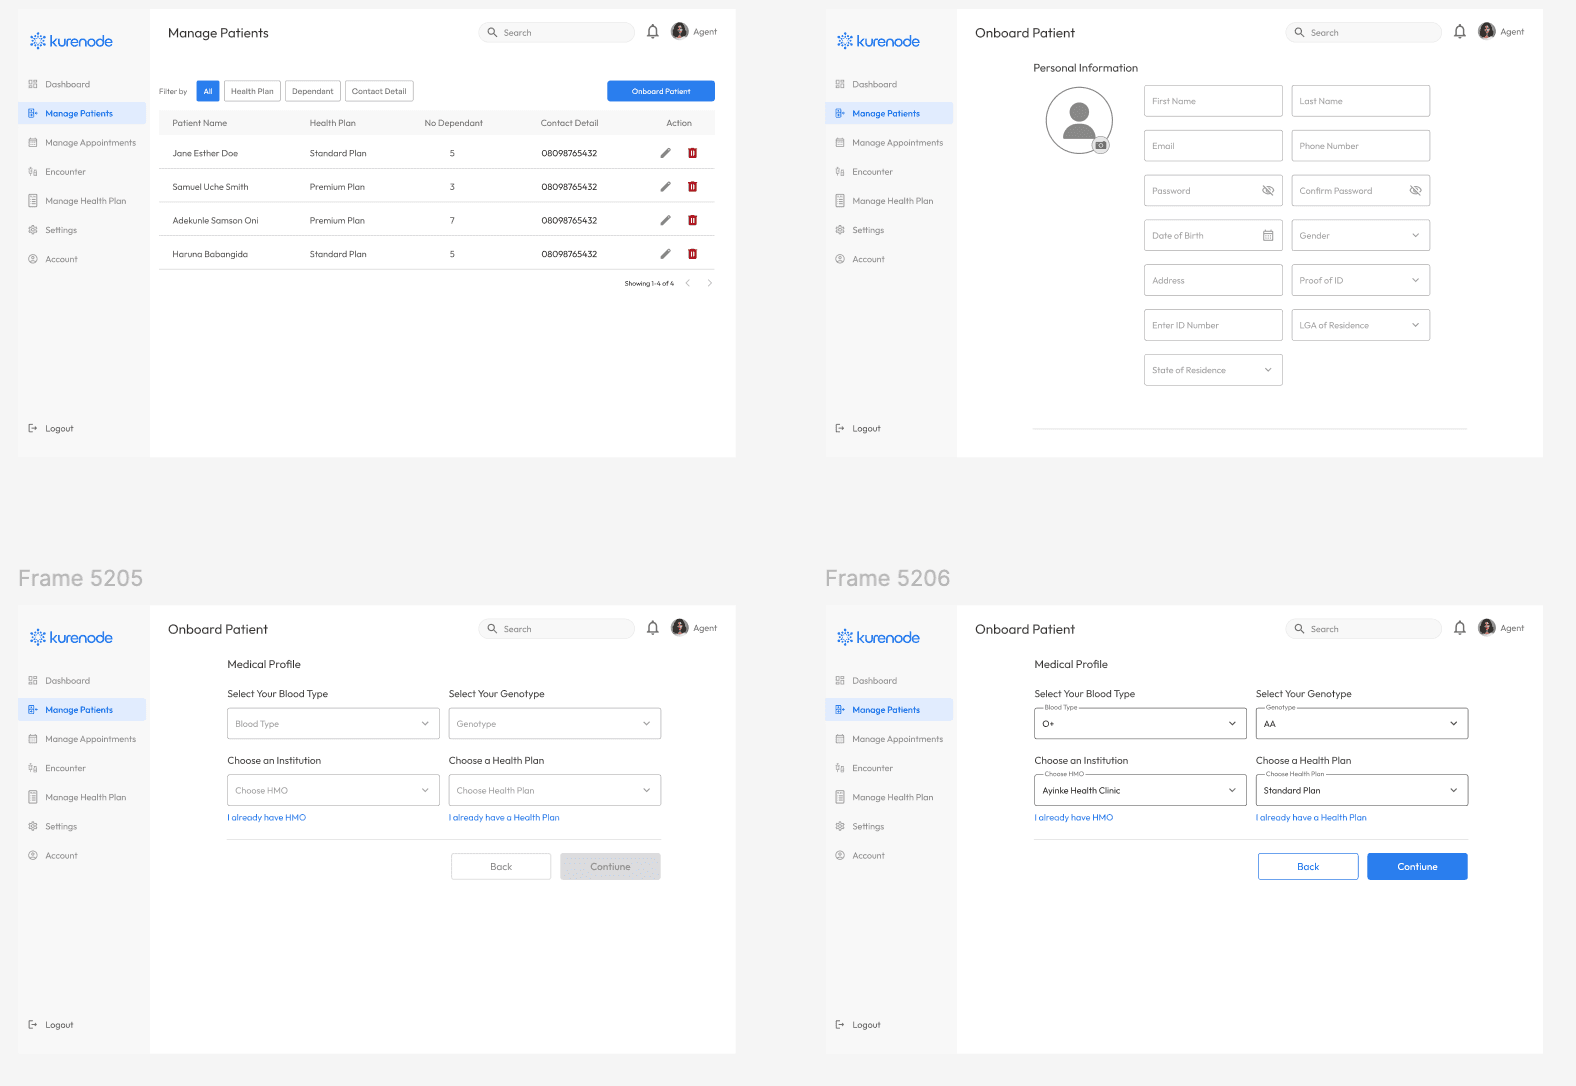The height and width of the screenshot is (1086, 1576).
Task: Click blue Continue button in Frame 5206
Action: tap(1417, 867)
